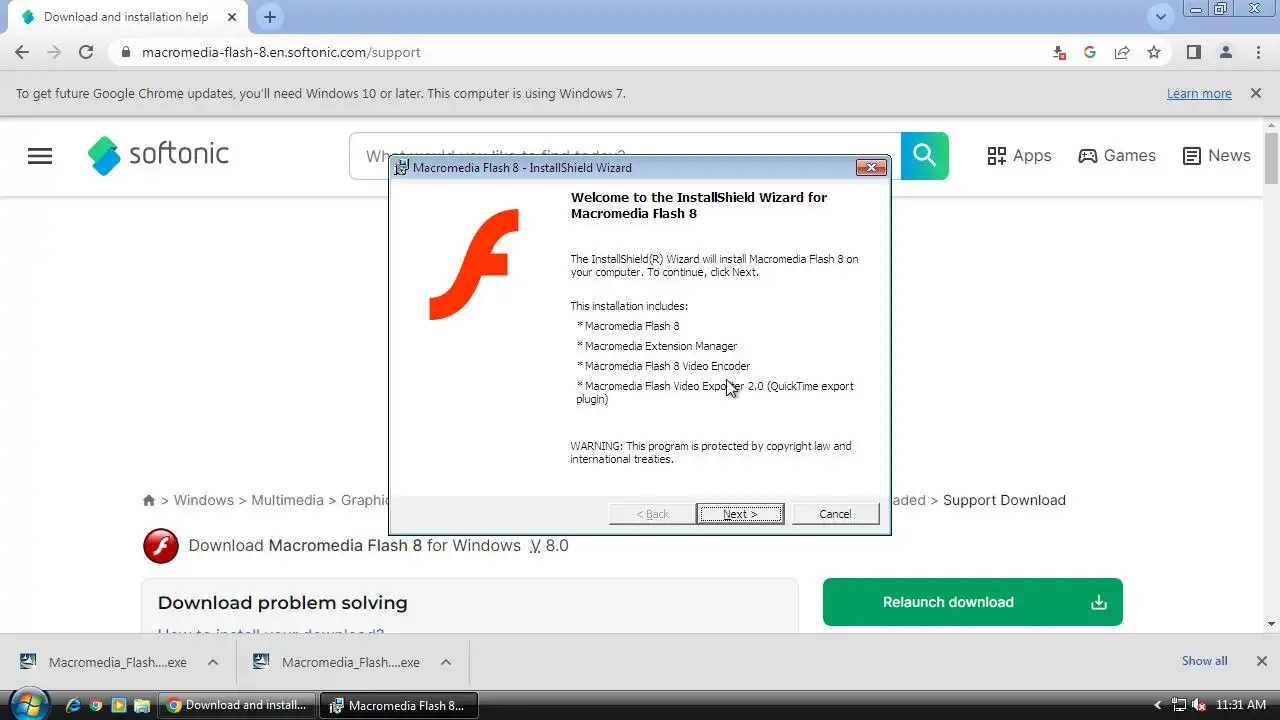Open the News section on Softonic
1280x720 pixels.
click(x=1216, y=156)
